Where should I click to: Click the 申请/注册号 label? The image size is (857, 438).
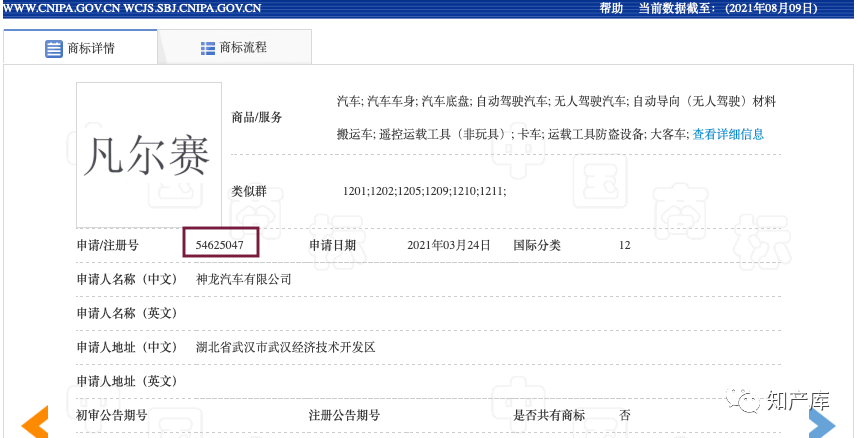coord(108,246)
